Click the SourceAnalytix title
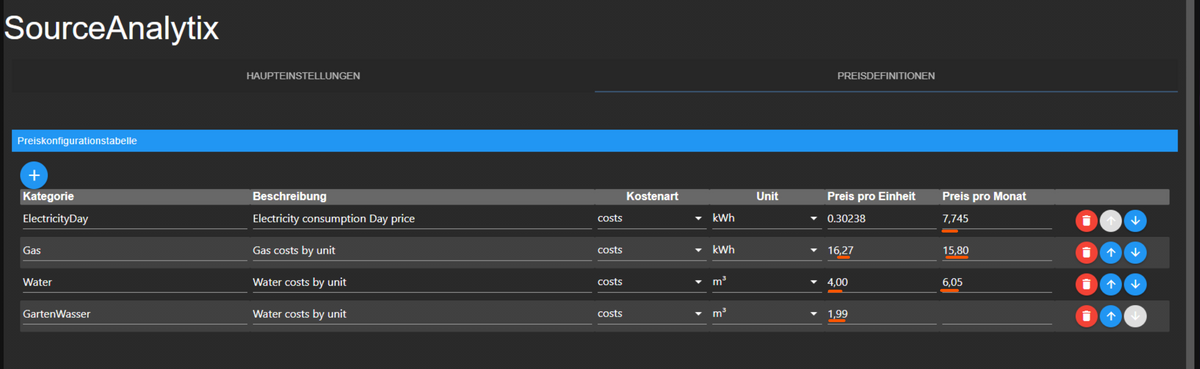Image resolution: width=1200 pixels, height=369 pixels. point(111,27)
